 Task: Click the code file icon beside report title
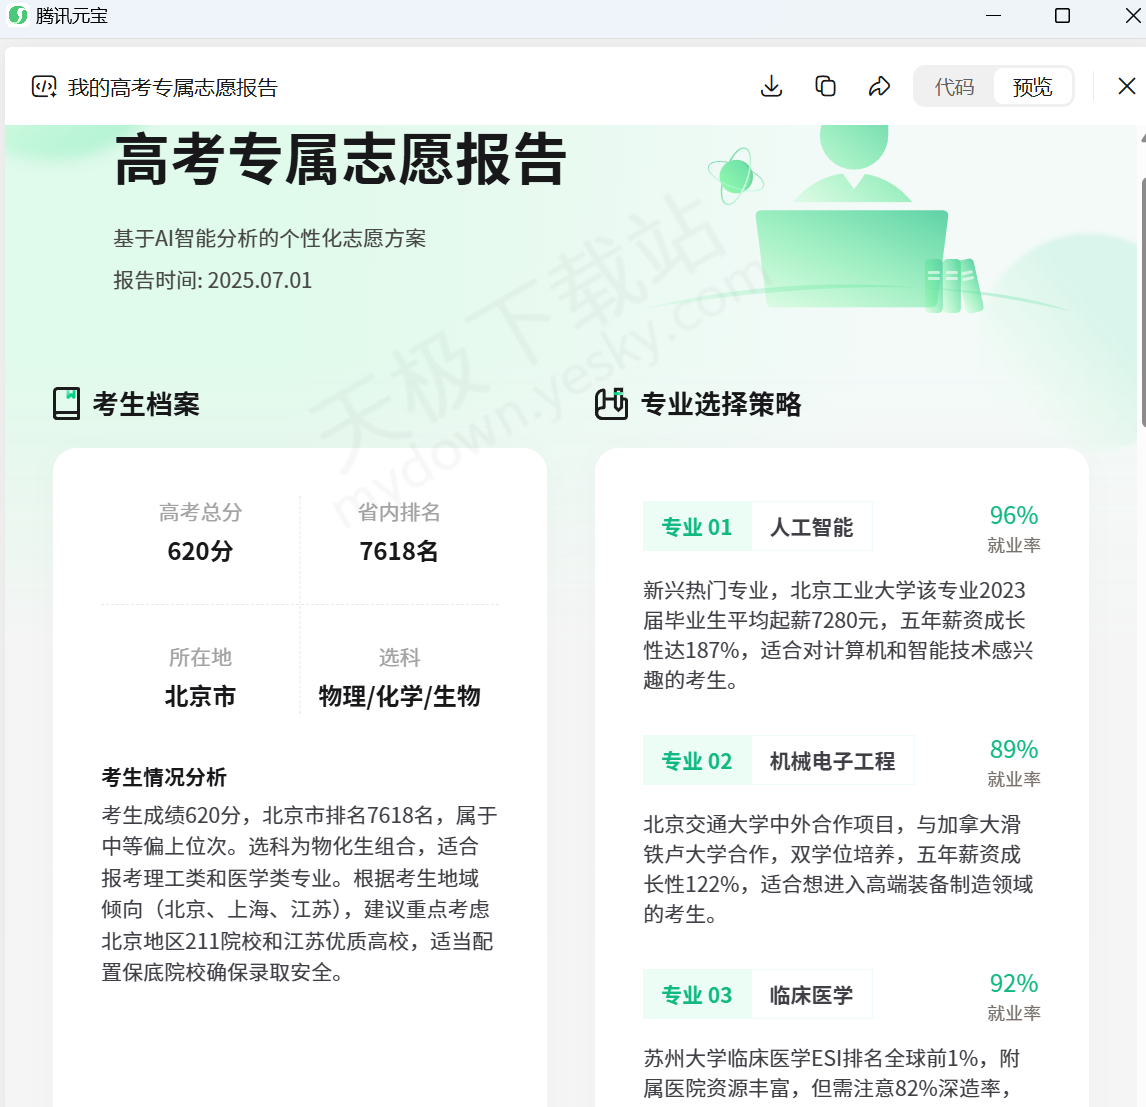44,87
